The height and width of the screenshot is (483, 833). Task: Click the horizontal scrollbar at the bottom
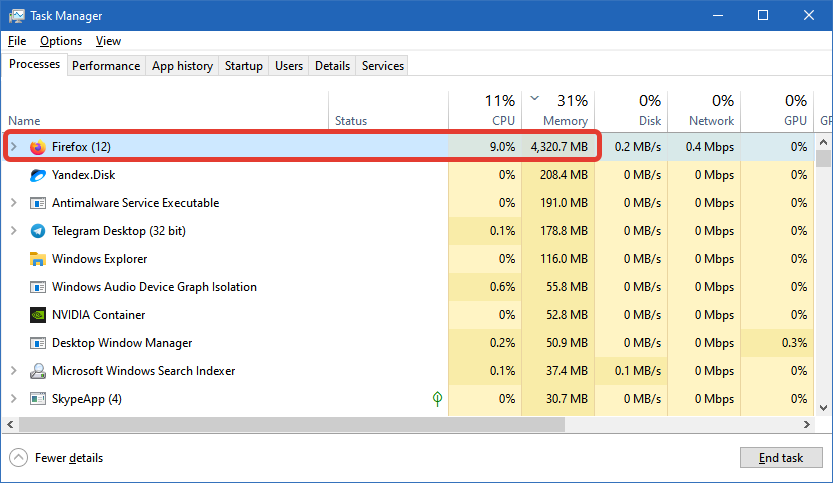tap(300, 425)
